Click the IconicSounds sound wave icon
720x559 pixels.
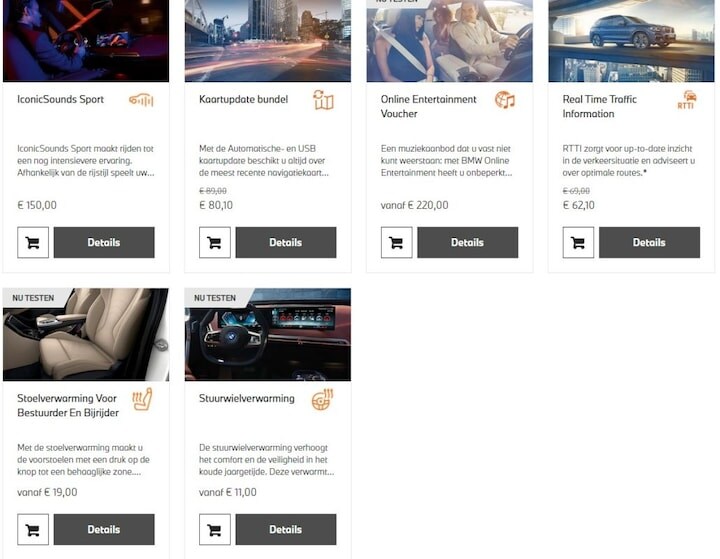[141, 100]
